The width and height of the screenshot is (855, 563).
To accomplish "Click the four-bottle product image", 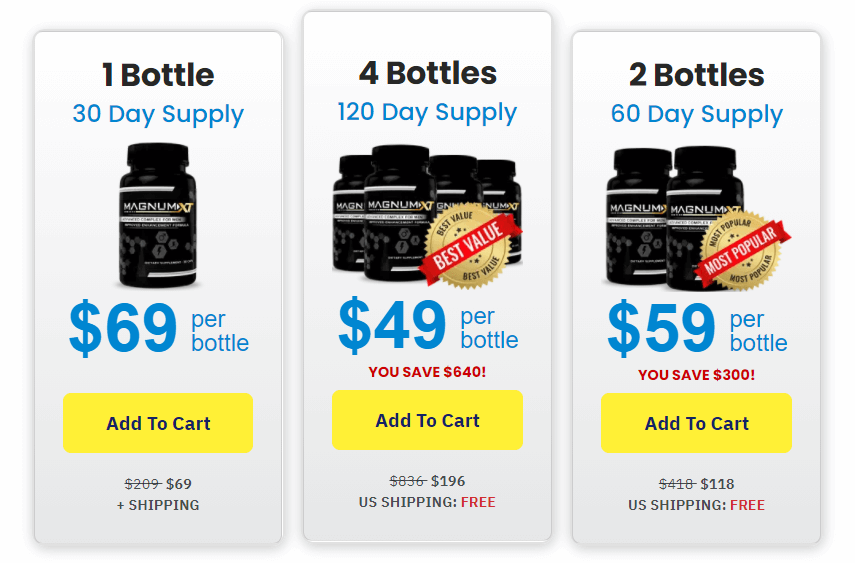I will click(x=427, y=215).
